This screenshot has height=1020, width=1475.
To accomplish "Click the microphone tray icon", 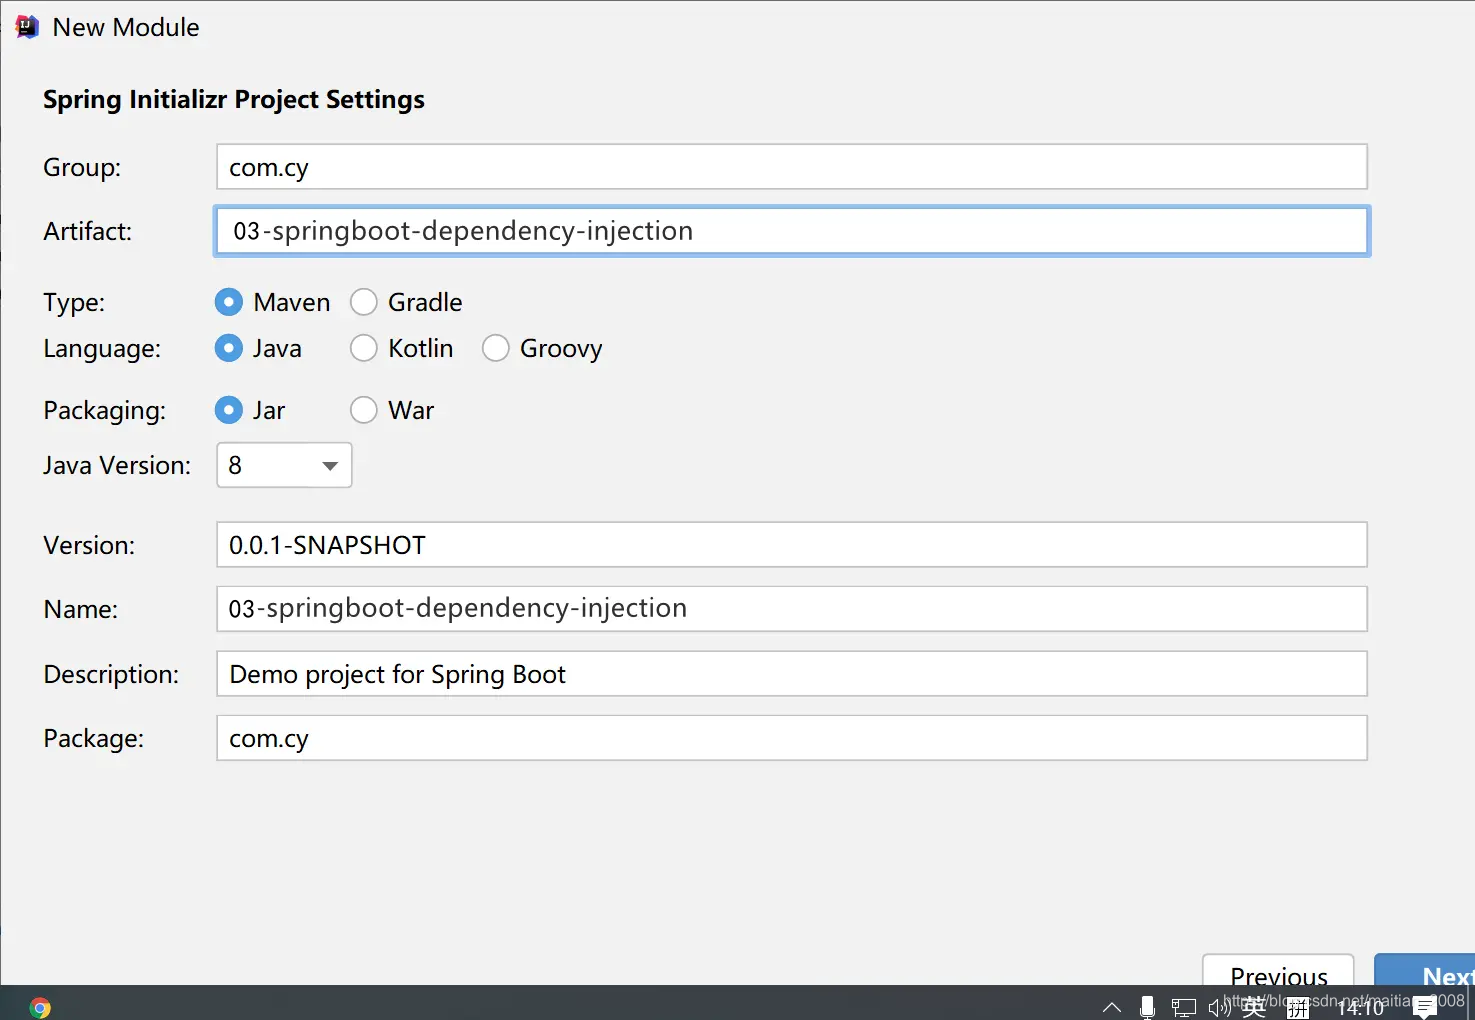I will coord(1148,1007).
